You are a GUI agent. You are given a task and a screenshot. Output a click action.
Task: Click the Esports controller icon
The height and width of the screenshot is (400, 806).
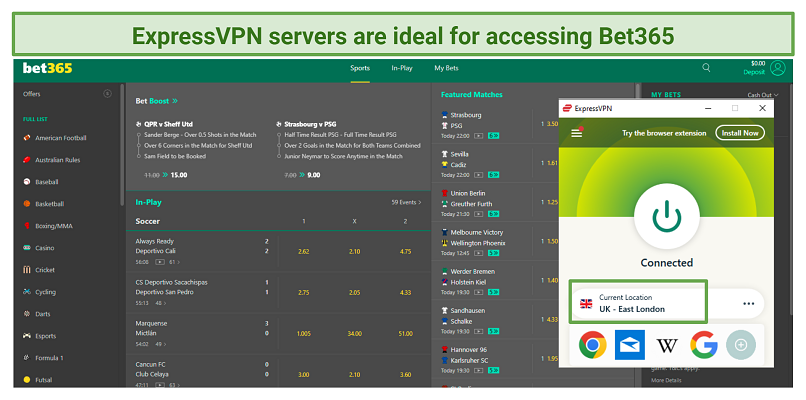click(x=27, y=336)
